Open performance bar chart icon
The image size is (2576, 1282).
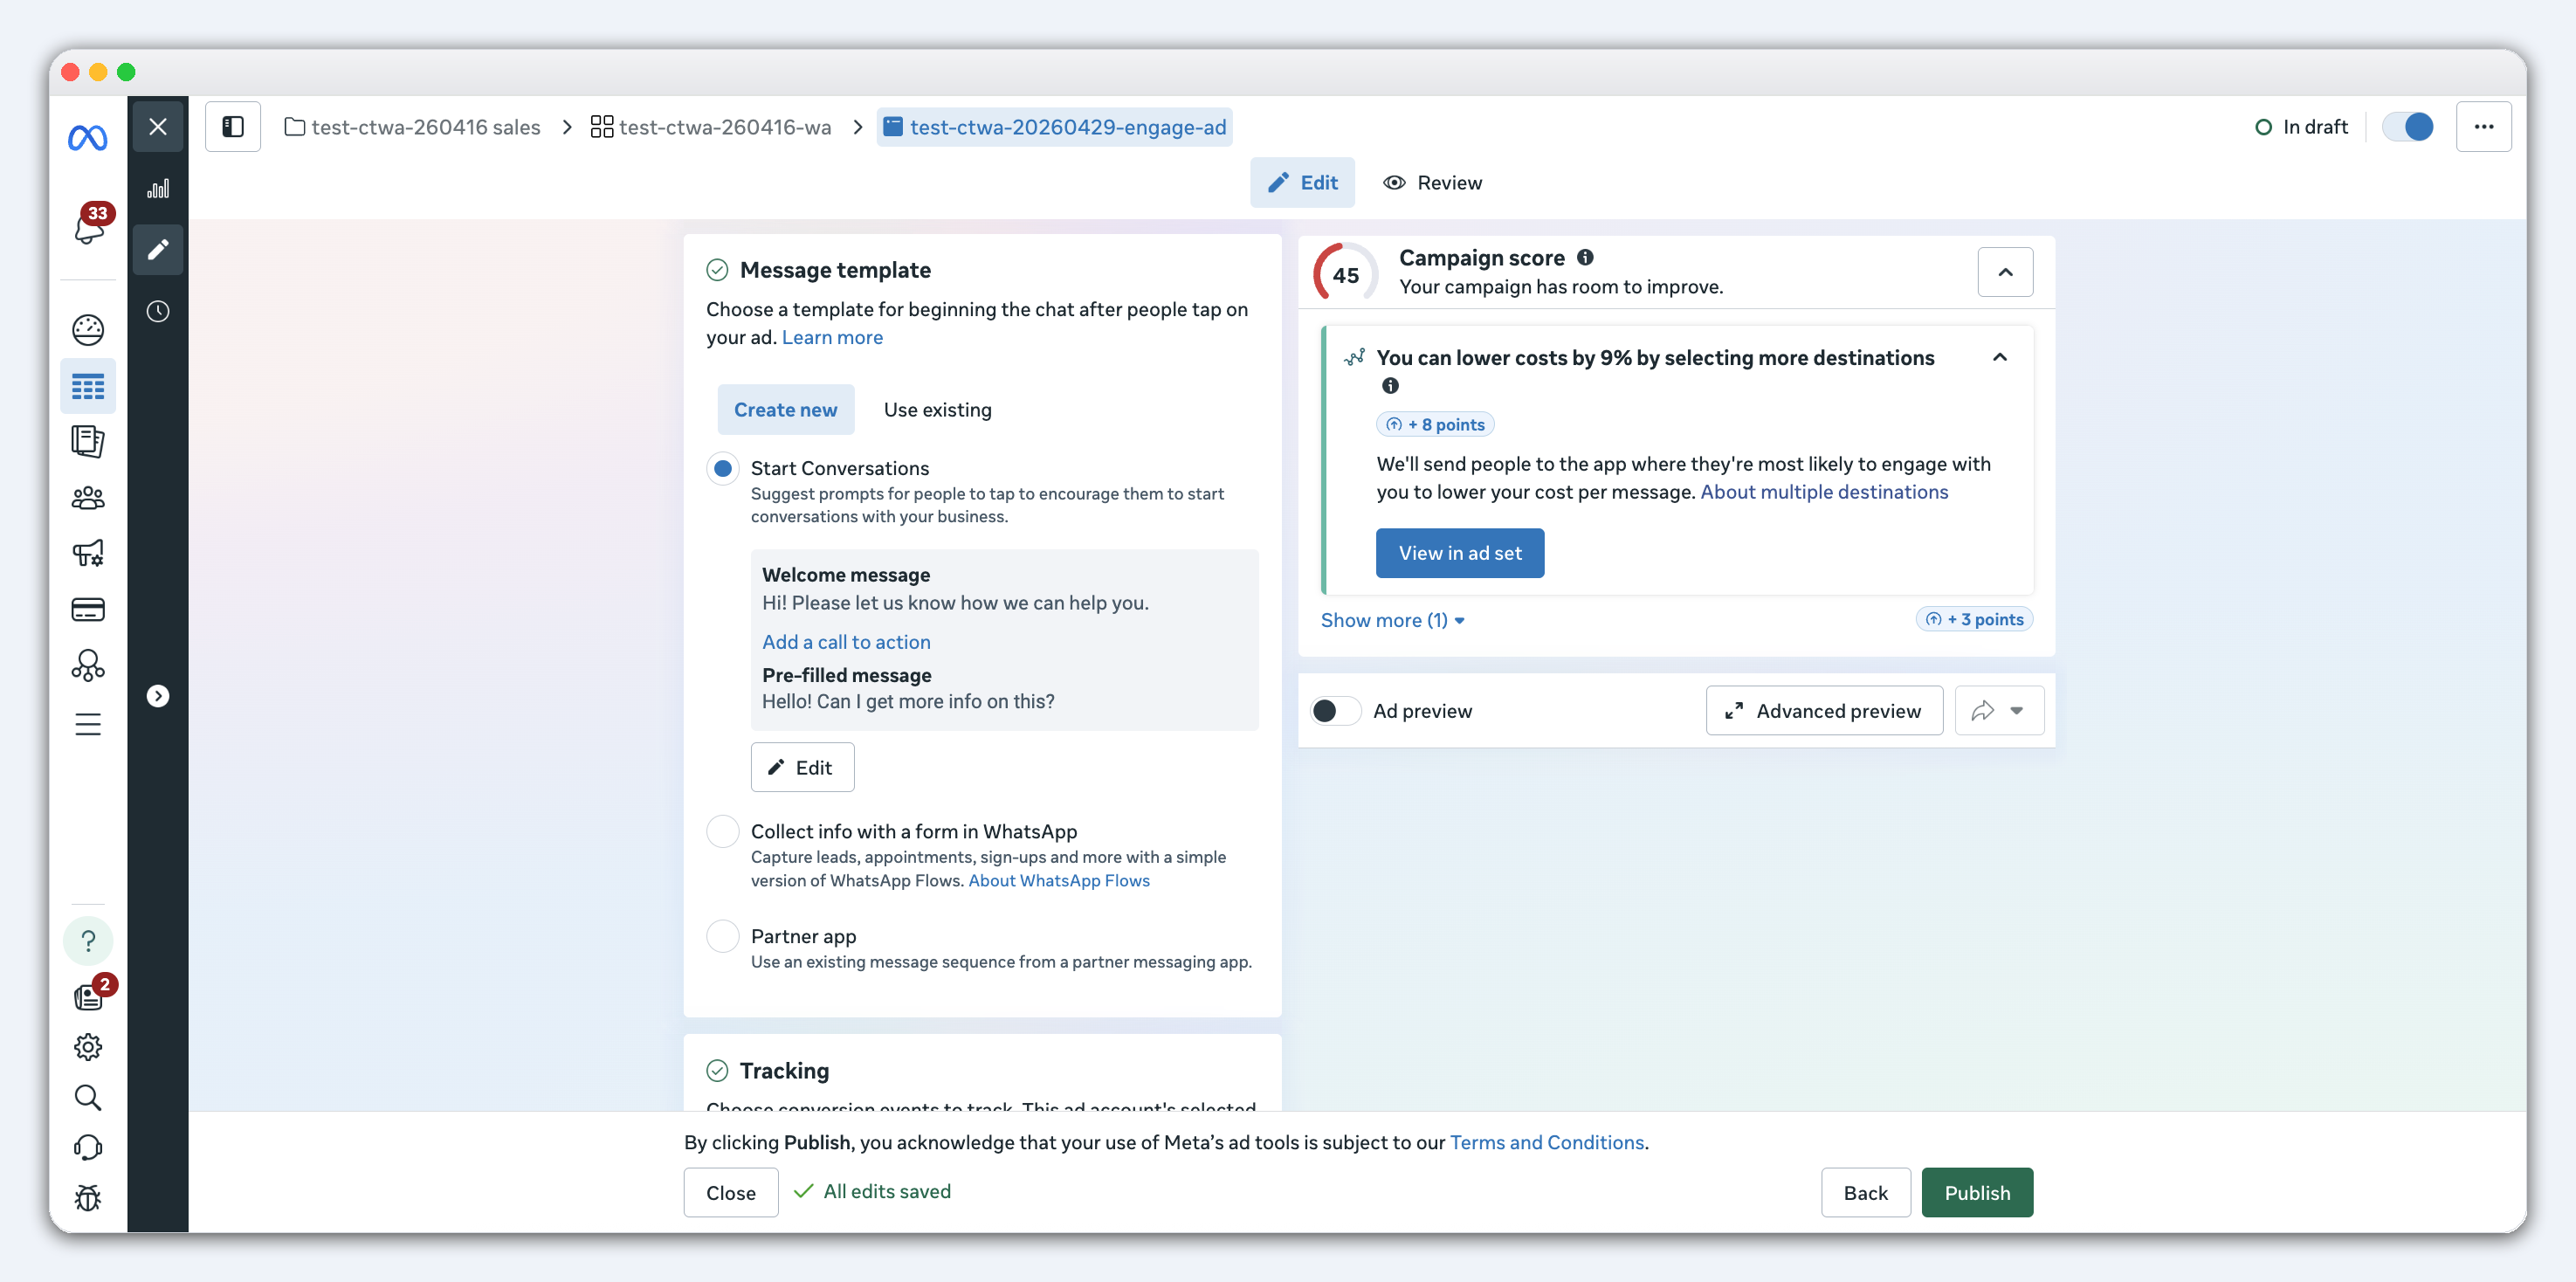(x=158, y=188)
